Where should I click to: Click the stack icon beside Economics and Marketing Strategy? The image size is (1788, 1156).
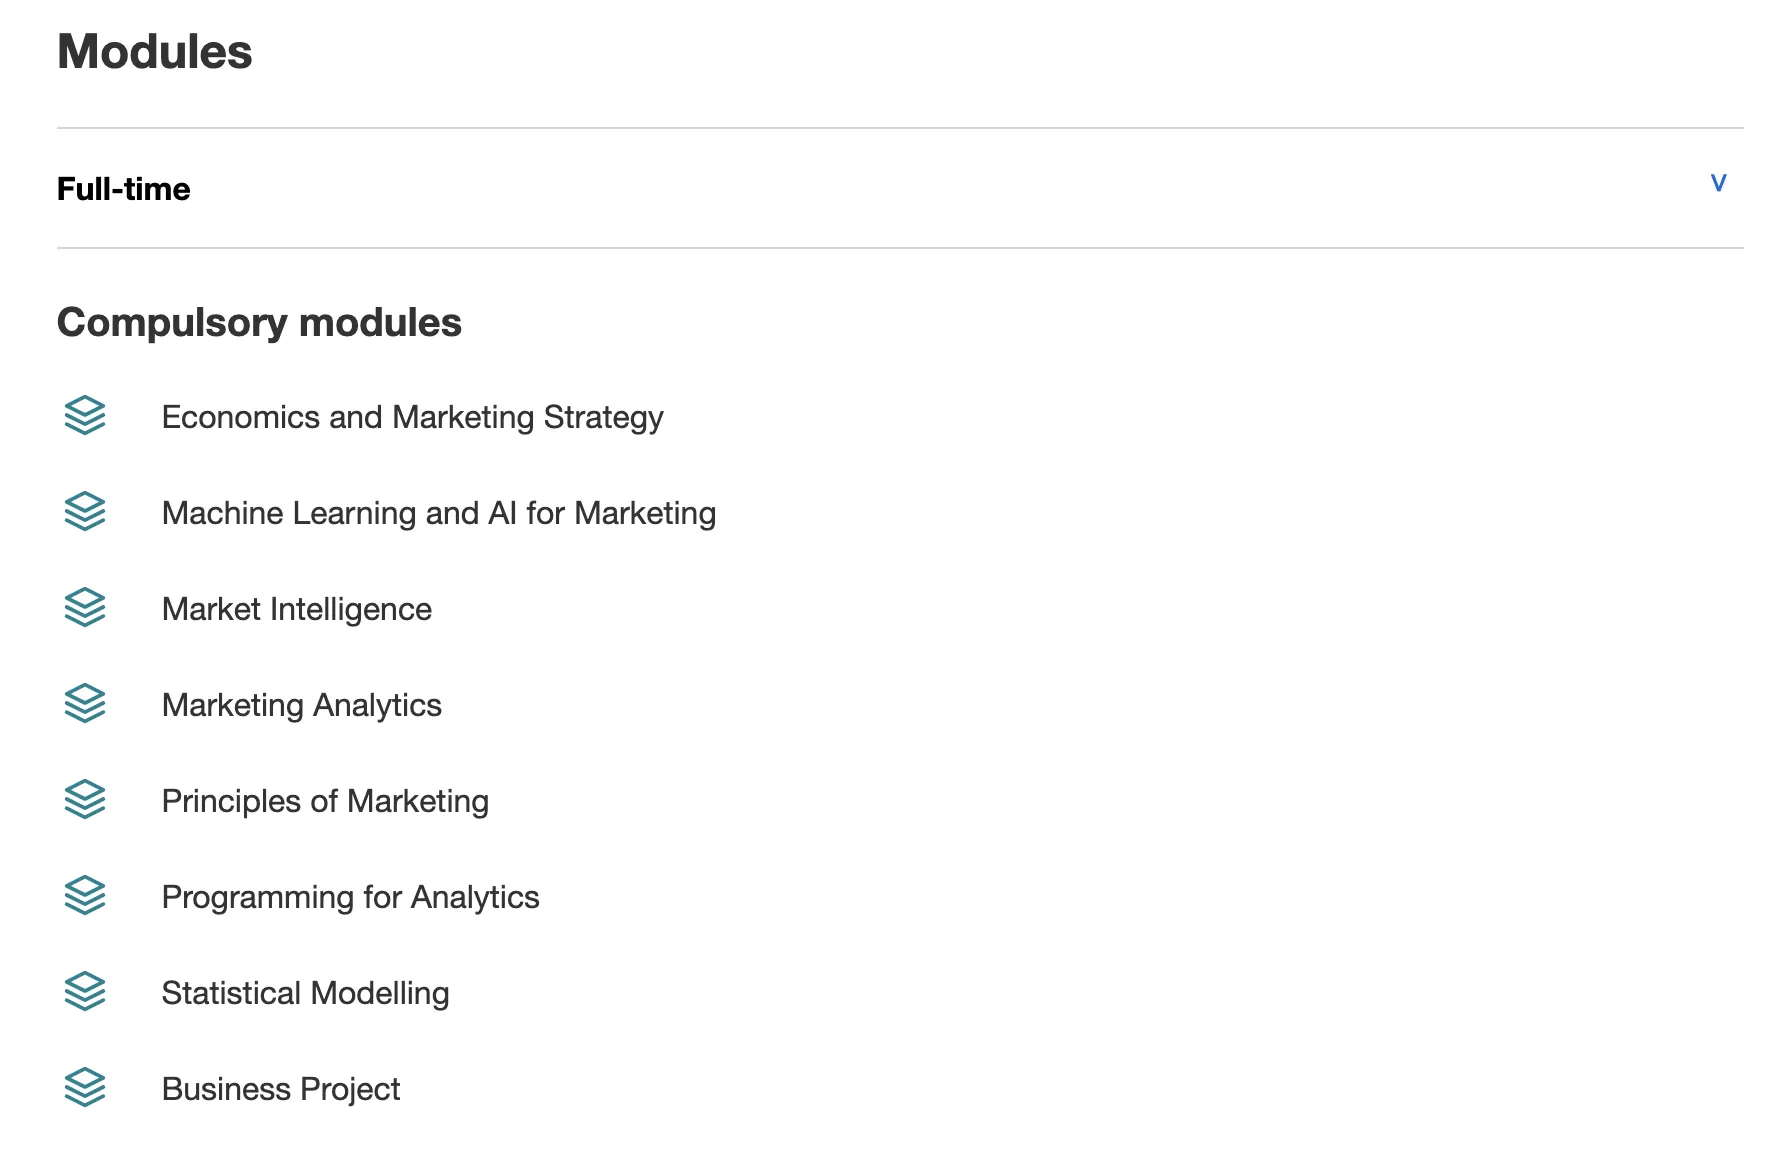pyautogui.click(x=85, y=415)
